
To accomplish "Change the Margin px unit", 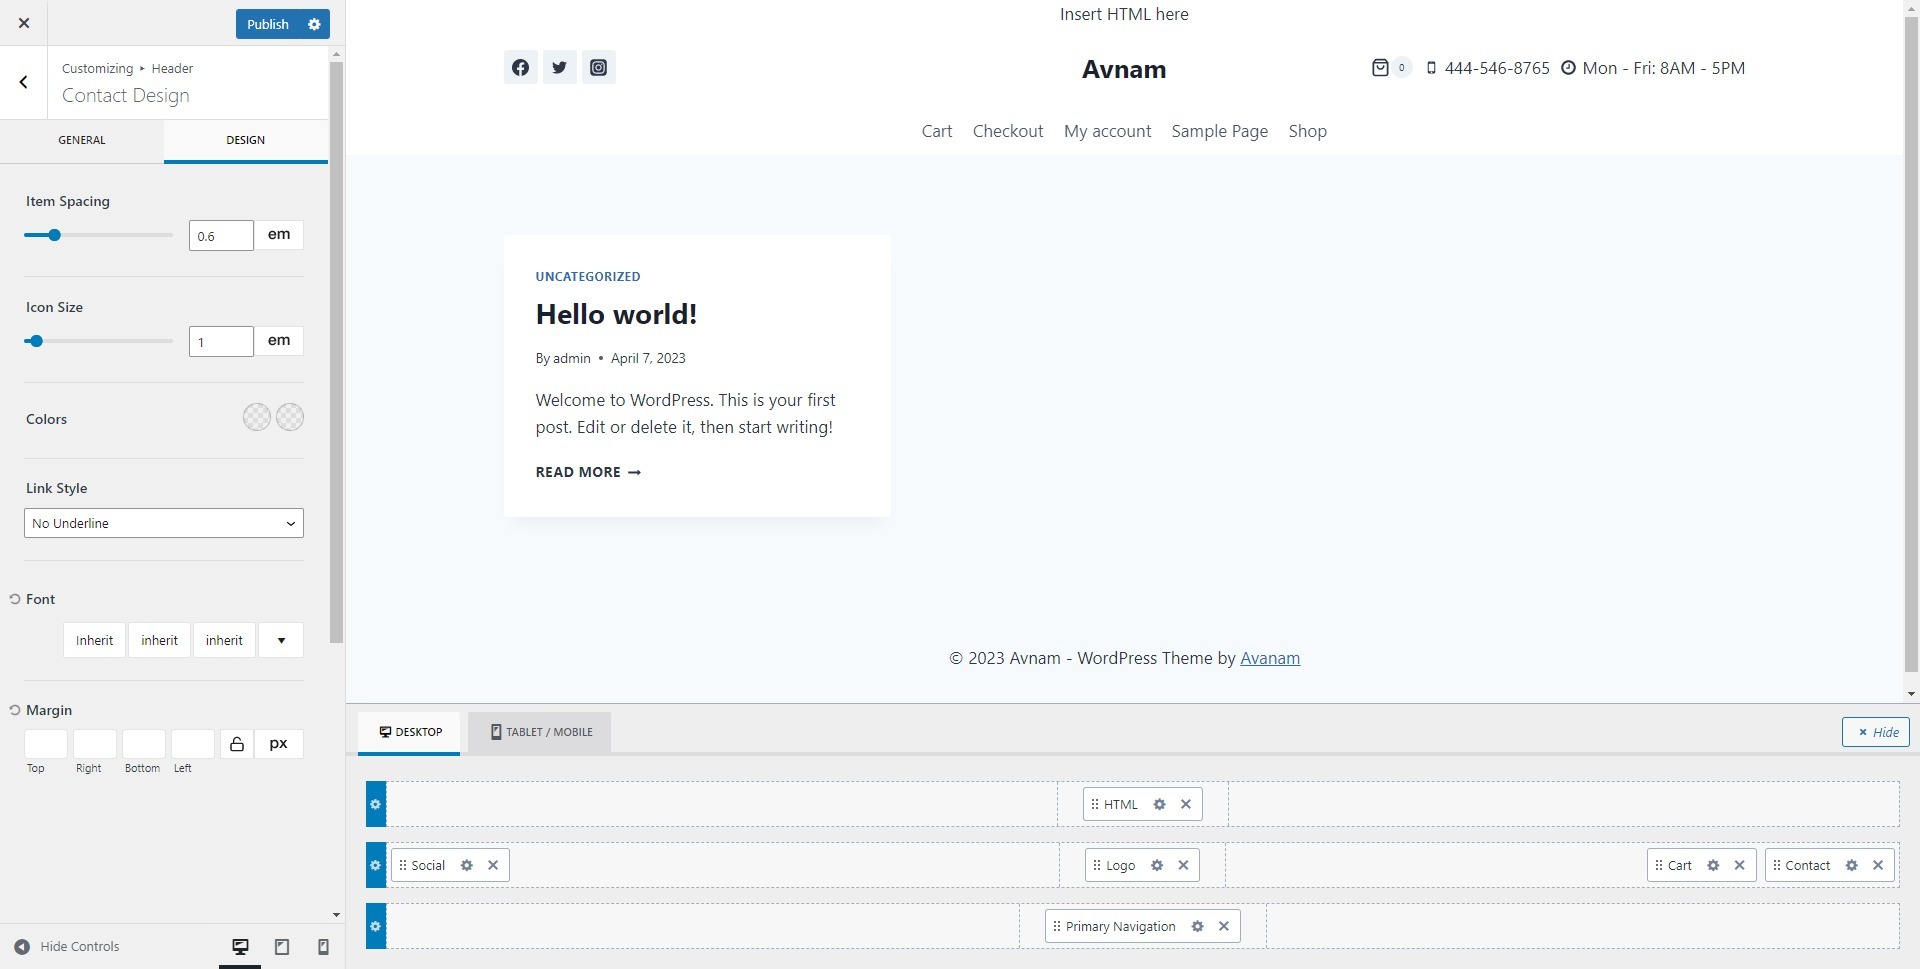I will (279, 744).
